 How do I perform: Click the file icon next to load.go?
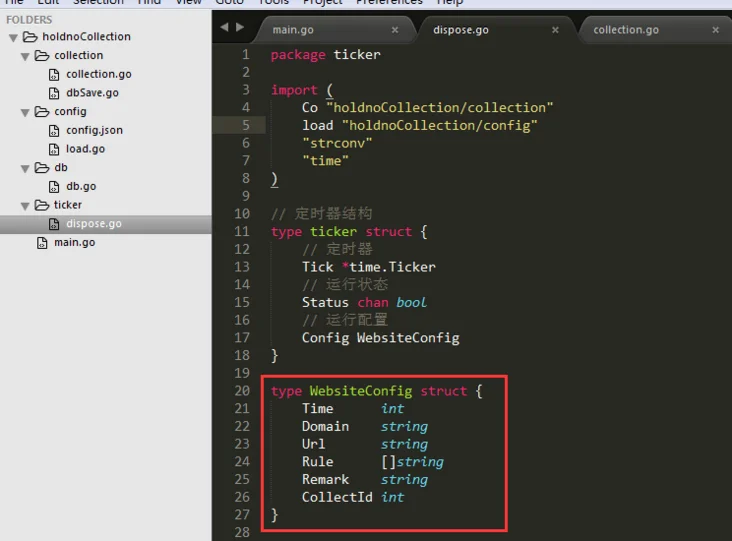point(56,149)
